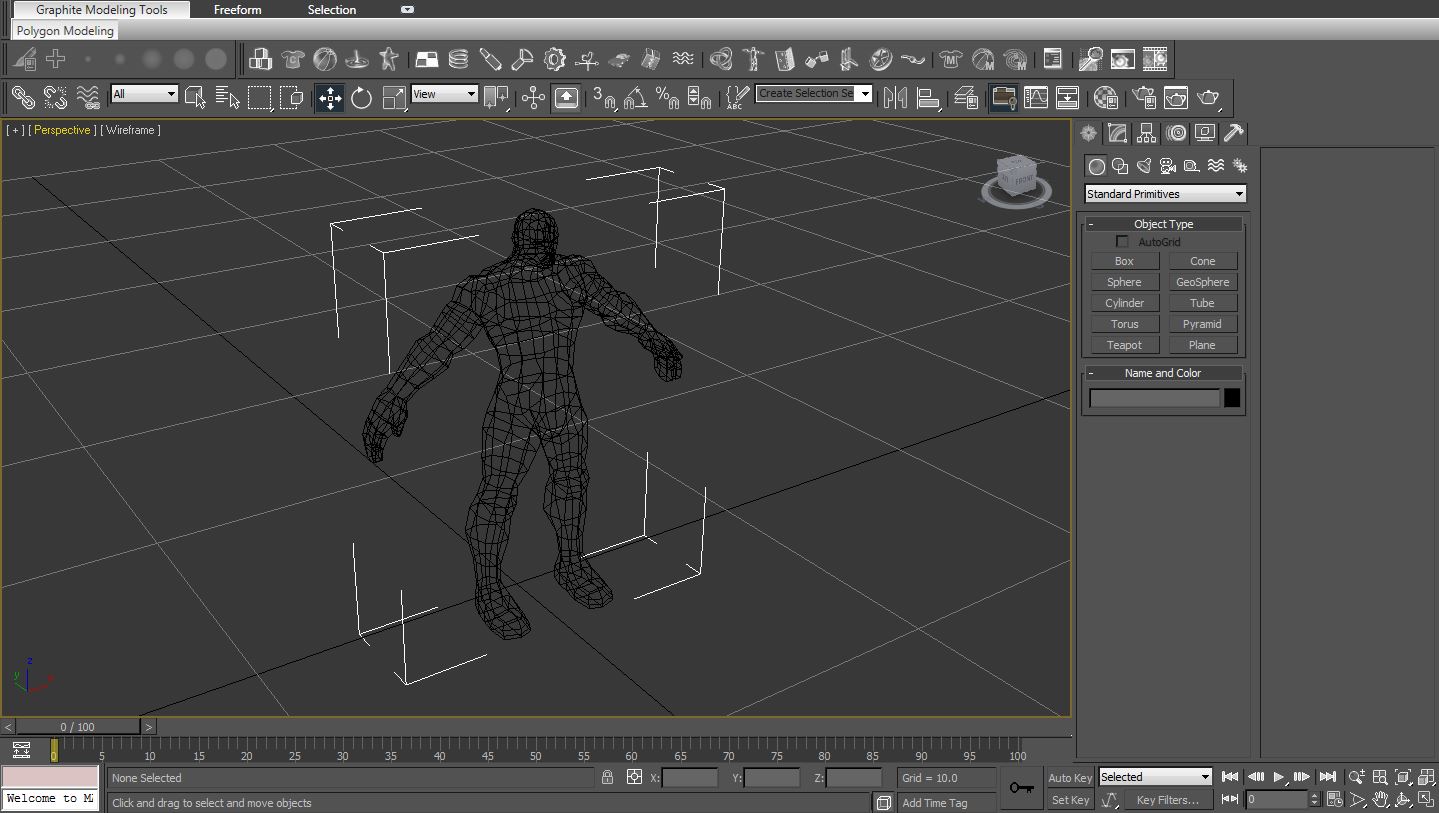Activate the Select and Scale tool

pos(394,97)
